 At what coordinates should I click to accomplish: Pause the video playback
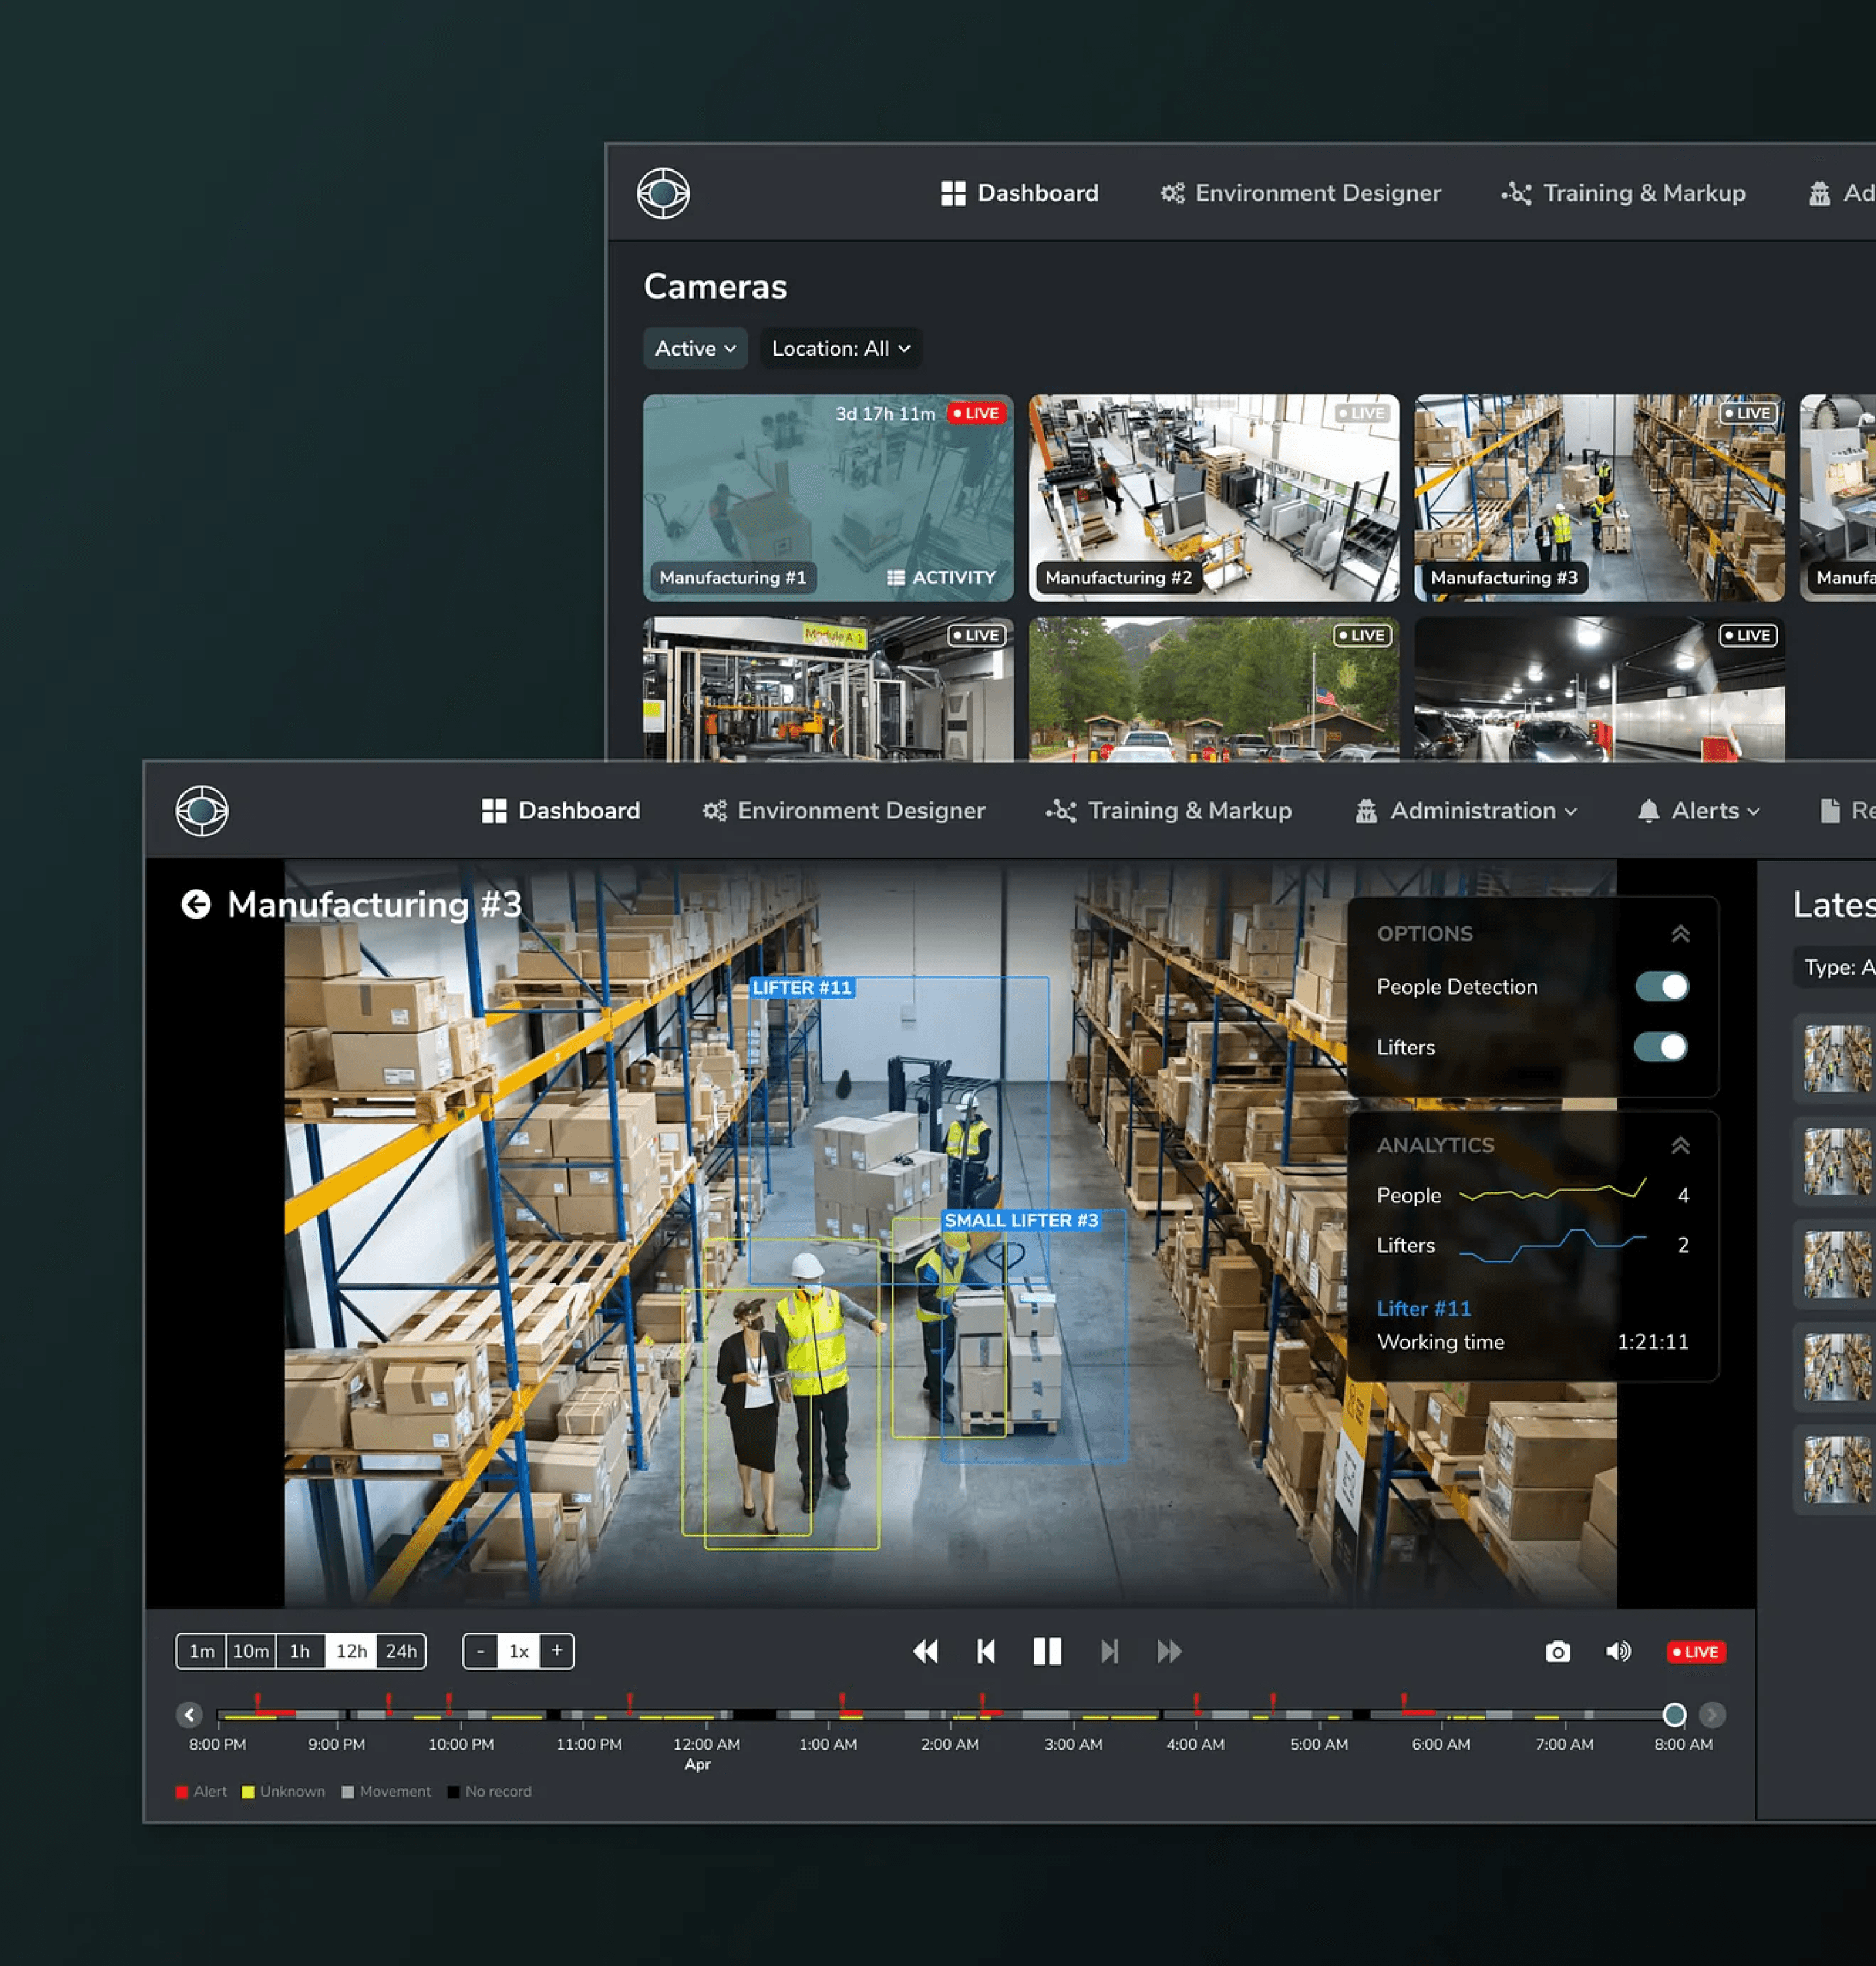point(1047,1652)
